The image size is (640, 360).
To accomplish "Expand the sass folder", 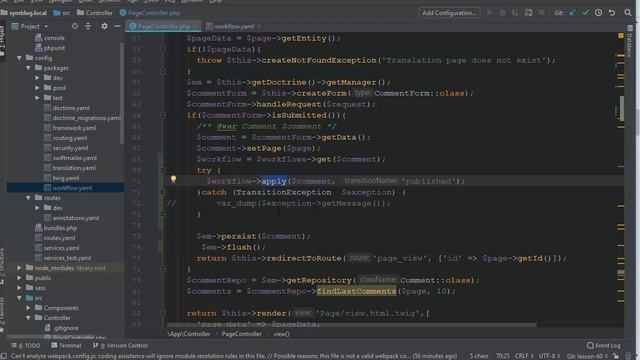I will coord(19,288).
